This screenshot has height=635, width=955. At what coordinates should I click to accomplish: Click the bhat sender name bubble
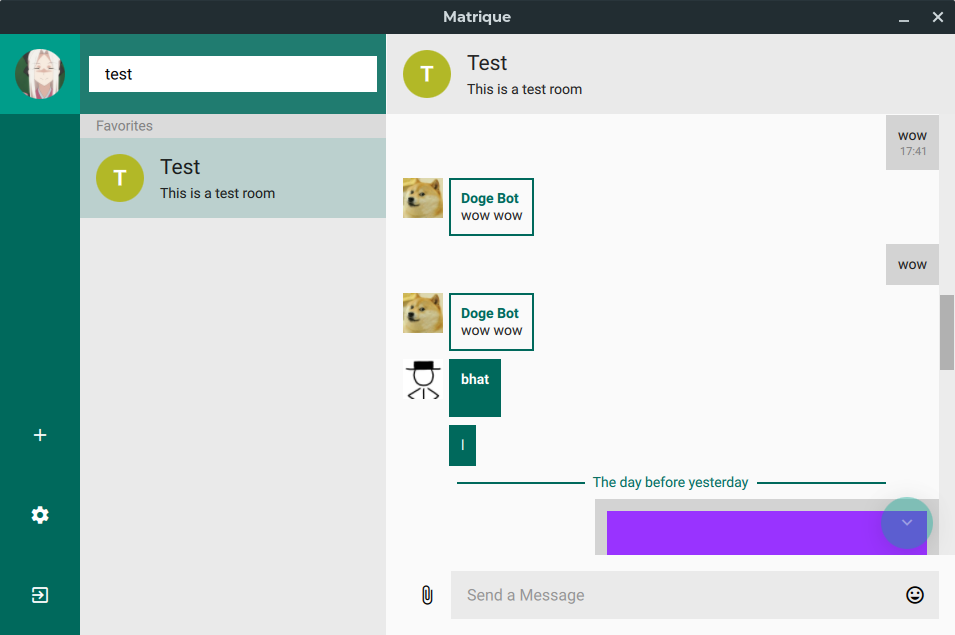(475, 388)
